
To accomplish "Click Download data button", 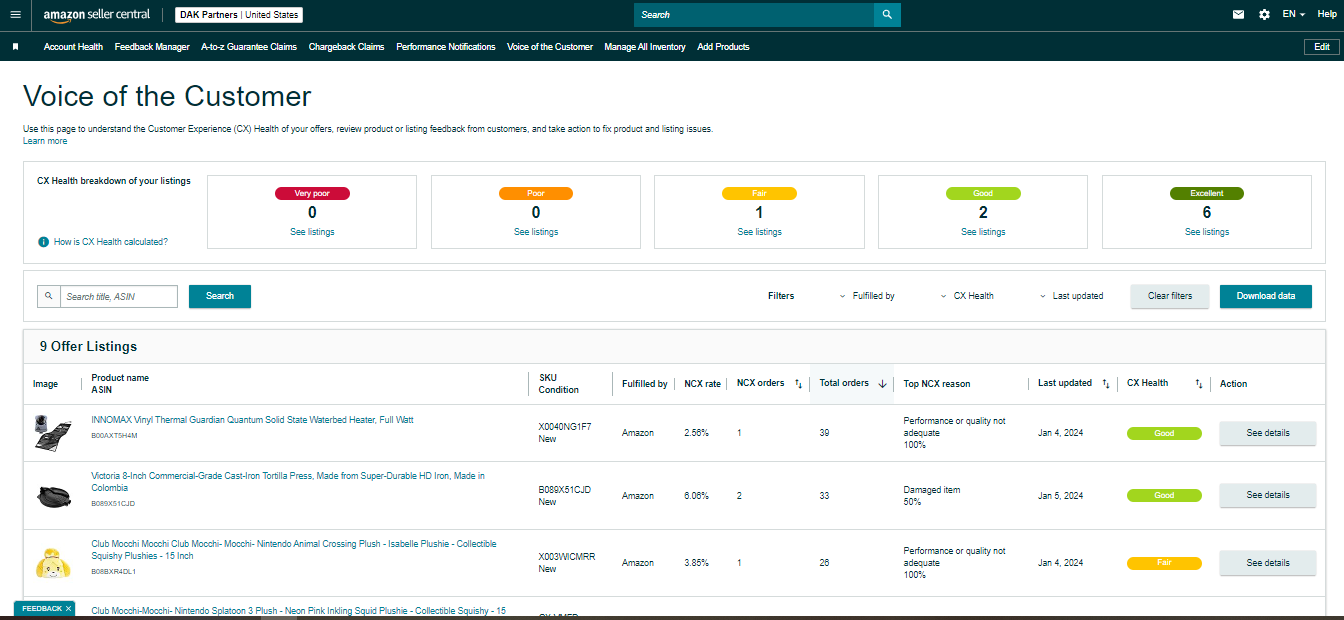I will pos(1266,296).
